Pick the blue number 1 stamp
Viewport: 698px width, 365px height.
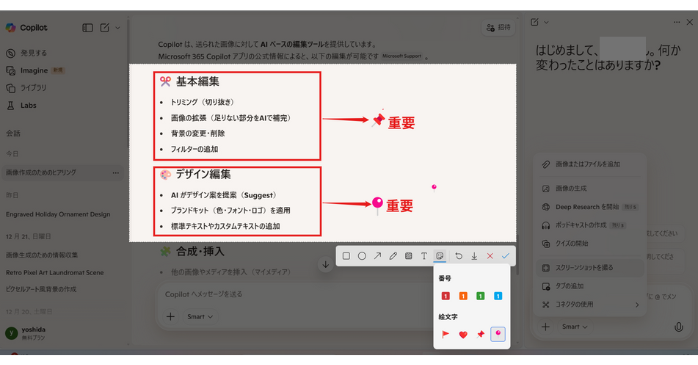[498, 296]
